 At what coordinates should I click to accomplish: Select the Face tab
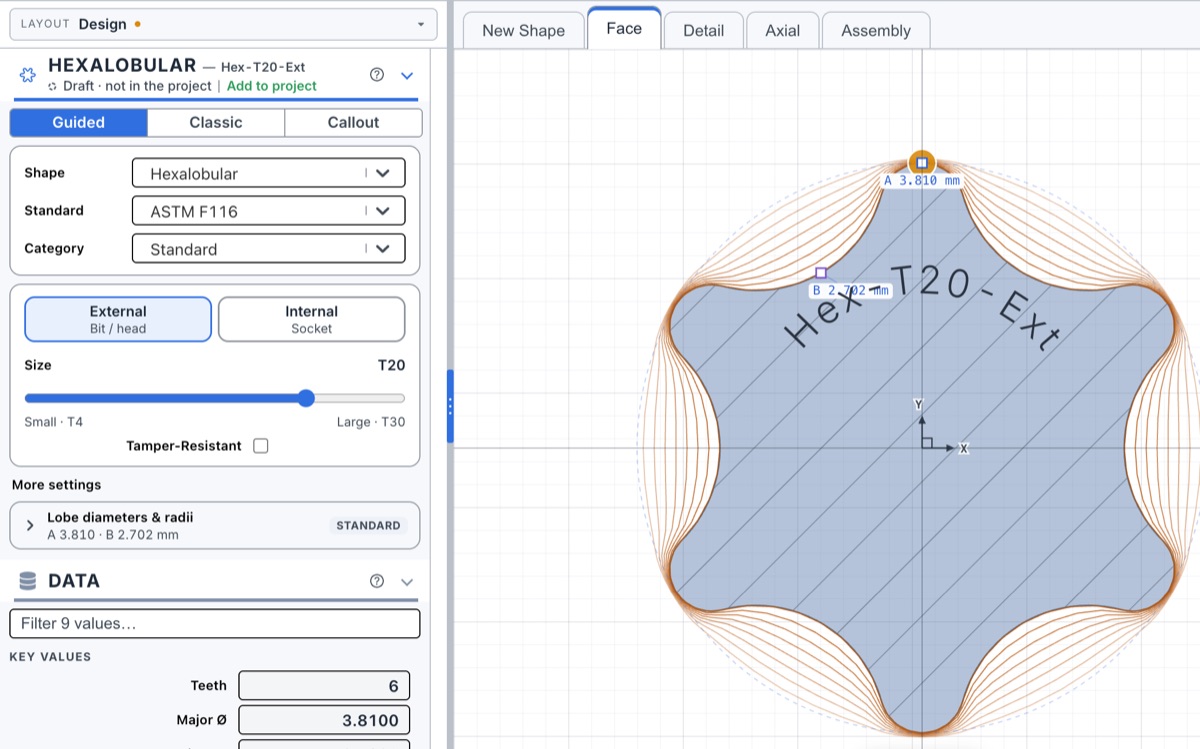coord(624,28)
